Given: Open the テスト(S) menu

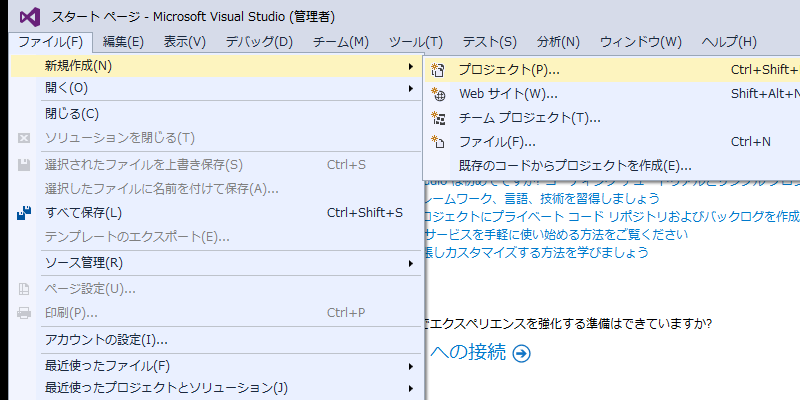Looking at the screenshot, I should (490, 42).
